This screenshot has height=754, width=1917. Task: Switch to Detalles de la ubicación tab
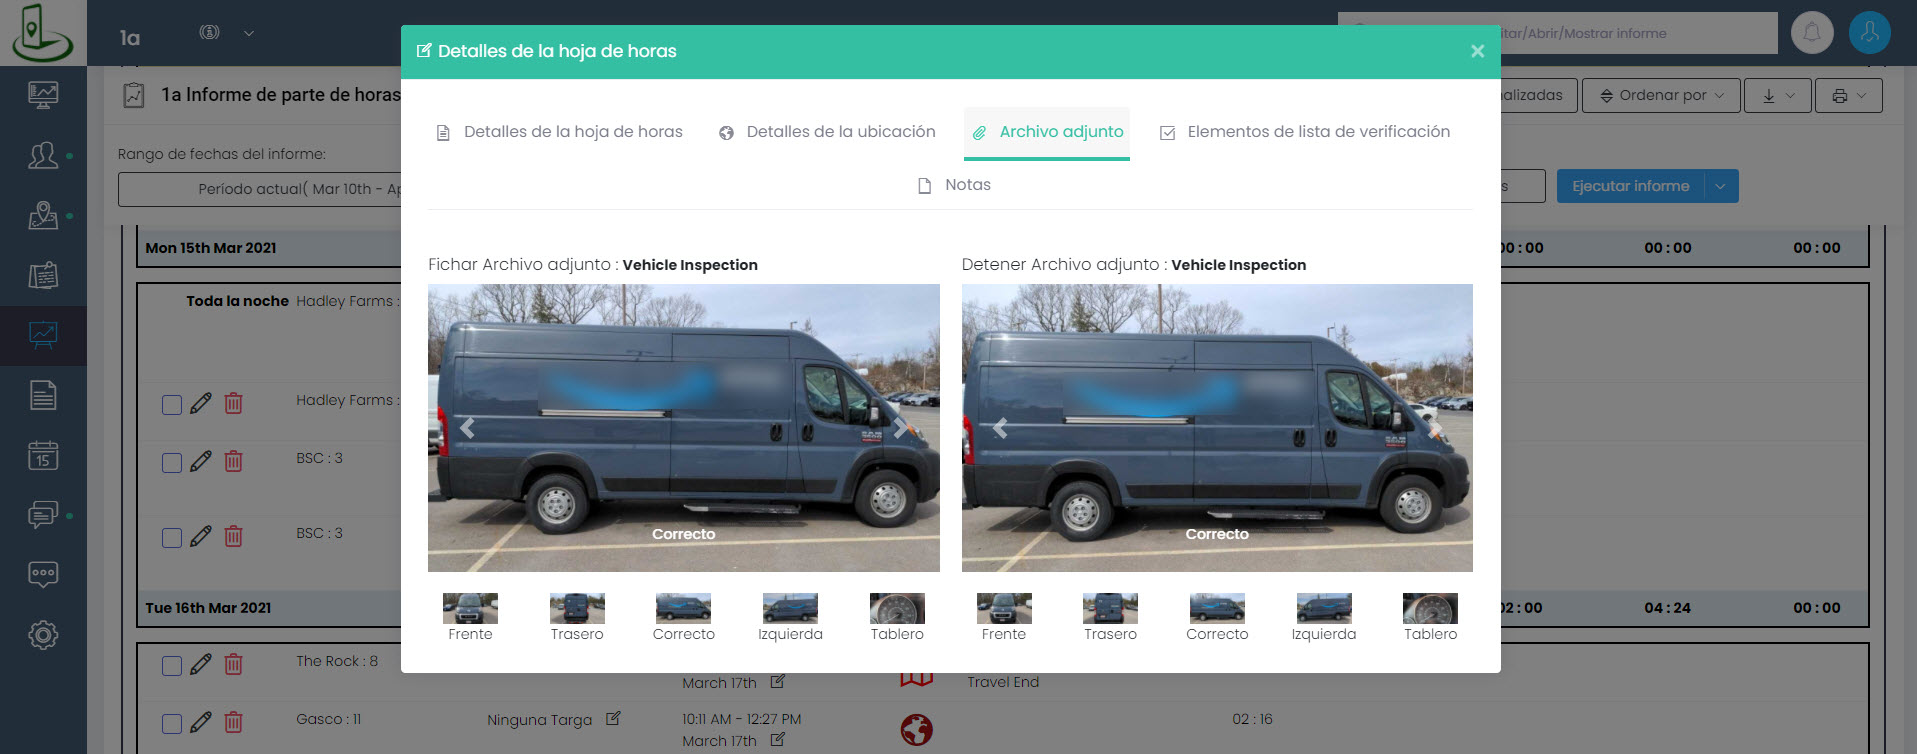(x=827, y=132)
